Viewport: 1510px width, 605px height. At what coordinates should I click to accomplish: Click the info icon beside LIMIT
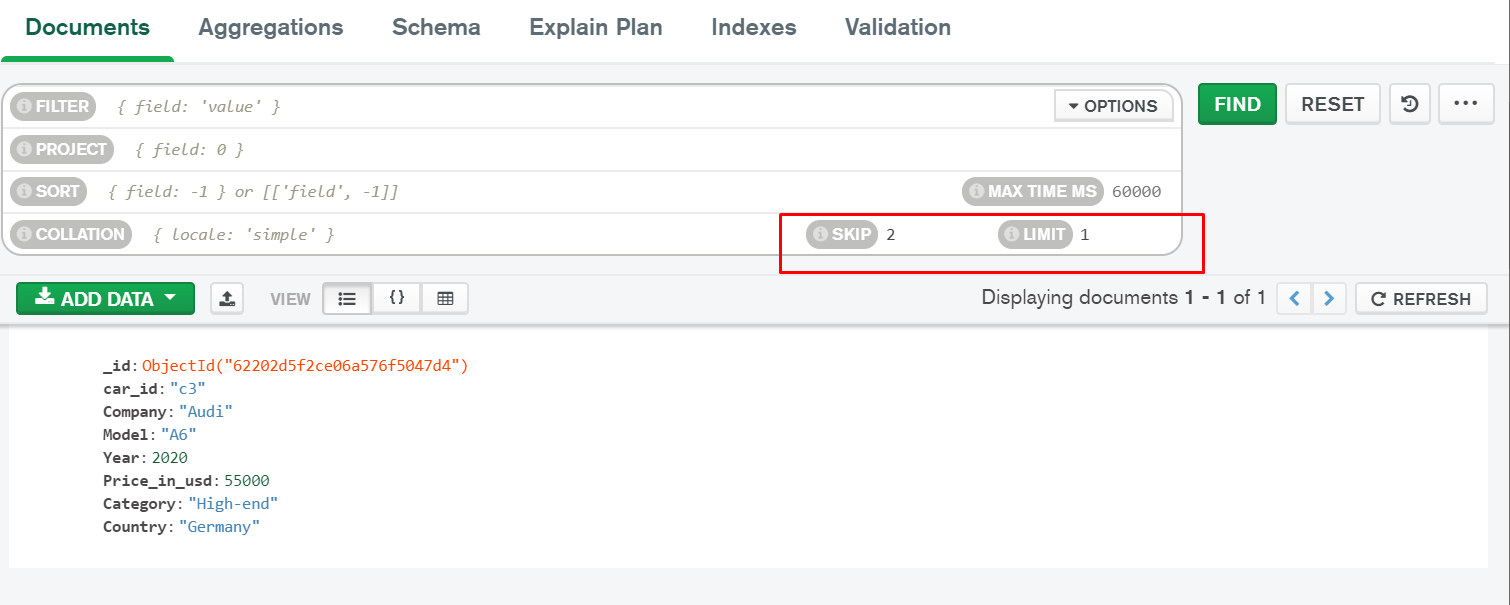1011,235
